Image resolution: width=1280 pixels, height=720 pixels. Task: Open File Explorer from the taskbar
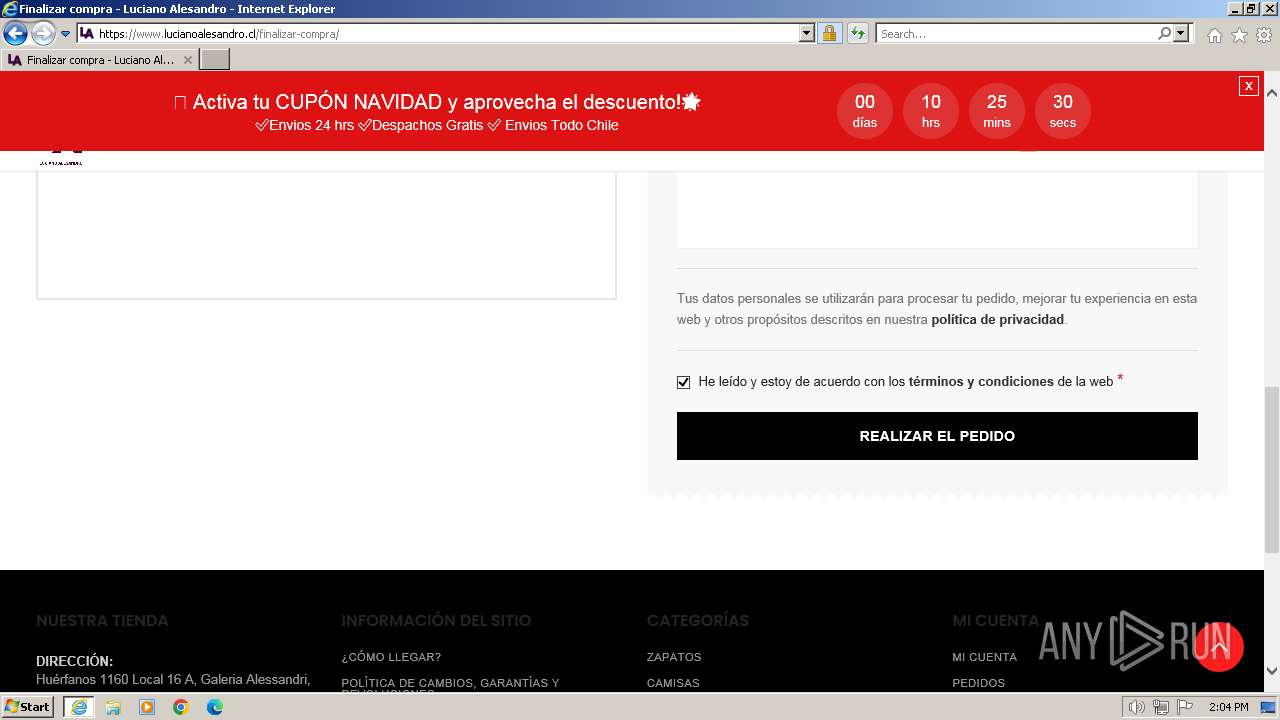113,707
